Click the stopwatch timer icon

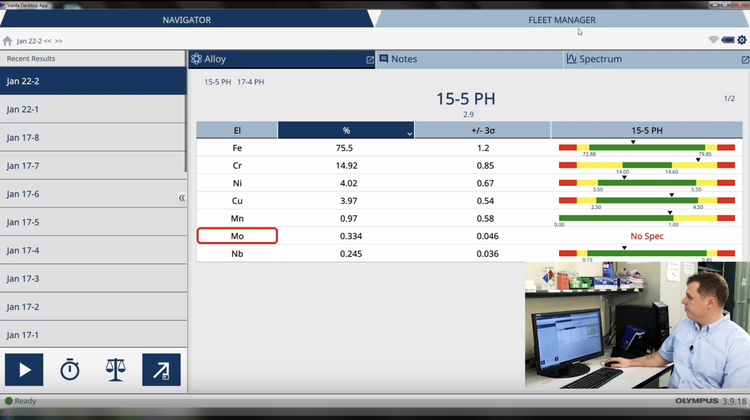69,370
